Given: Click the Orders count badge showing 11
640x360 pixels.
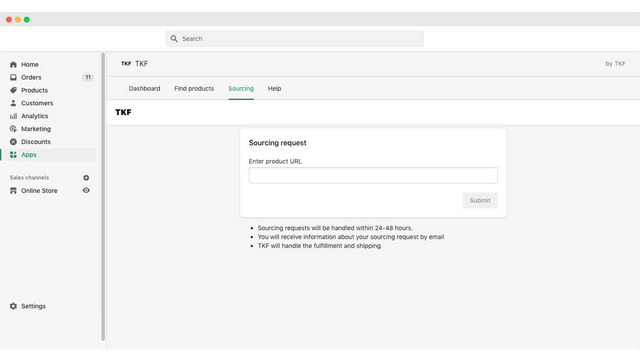Looking at the screenshot, I should coord(88,77).
